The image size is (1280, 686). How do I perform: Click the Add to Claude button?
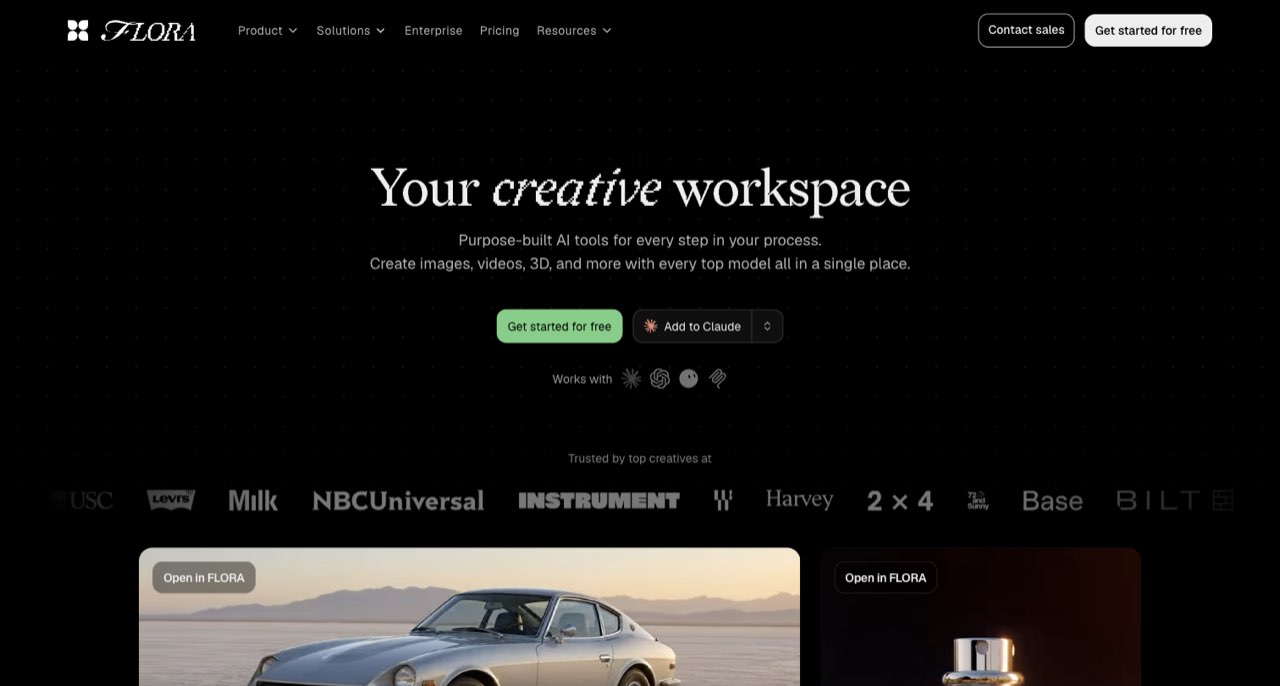(x=693, y=326)
